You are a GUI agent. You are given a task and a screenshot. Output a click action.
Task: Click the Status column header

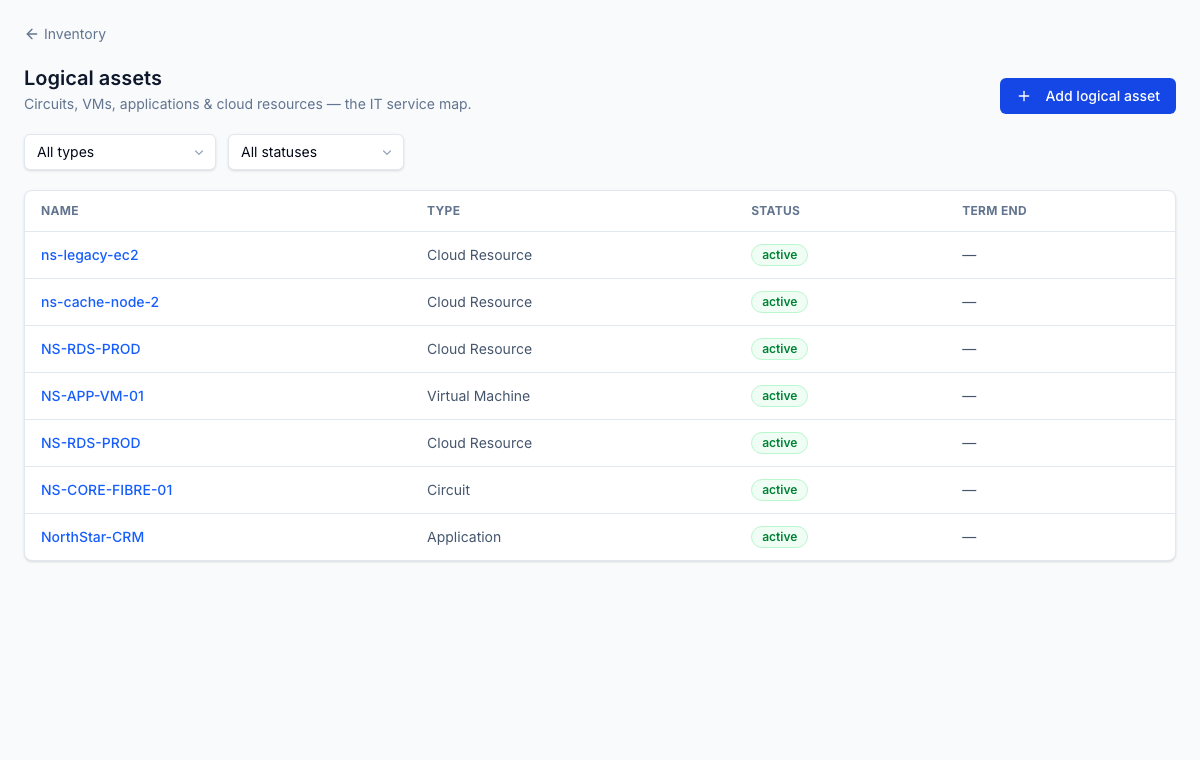pos(775,211)
